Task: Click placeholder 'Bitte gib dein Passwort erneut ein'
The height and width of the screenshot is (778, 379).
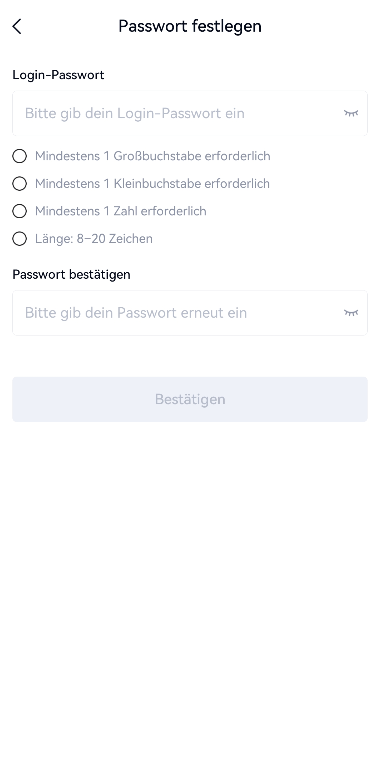Action: [x=135, y=313]
